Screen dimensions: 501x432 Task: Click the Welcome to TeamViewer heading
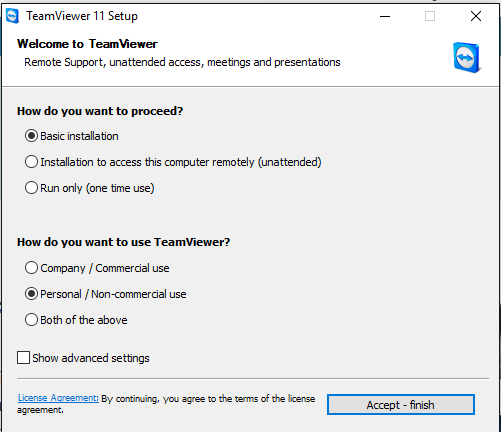87,44
